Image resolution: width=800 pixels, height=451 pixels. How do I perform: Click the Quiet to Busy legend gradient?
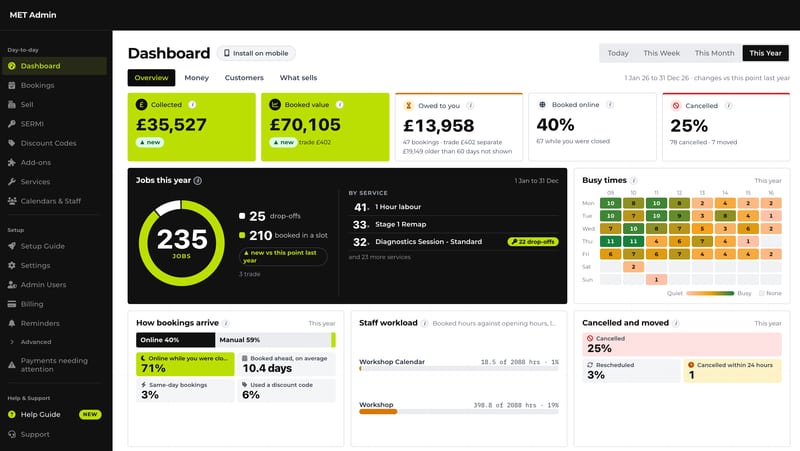coord(710,293)
